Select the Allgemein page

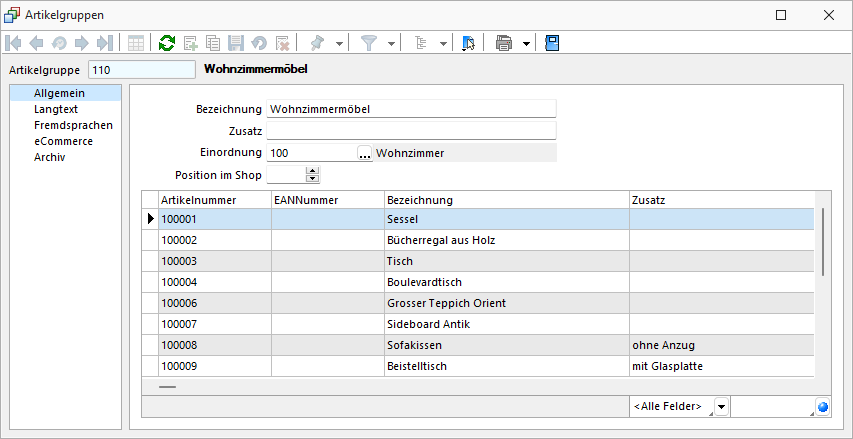point(59,93)
